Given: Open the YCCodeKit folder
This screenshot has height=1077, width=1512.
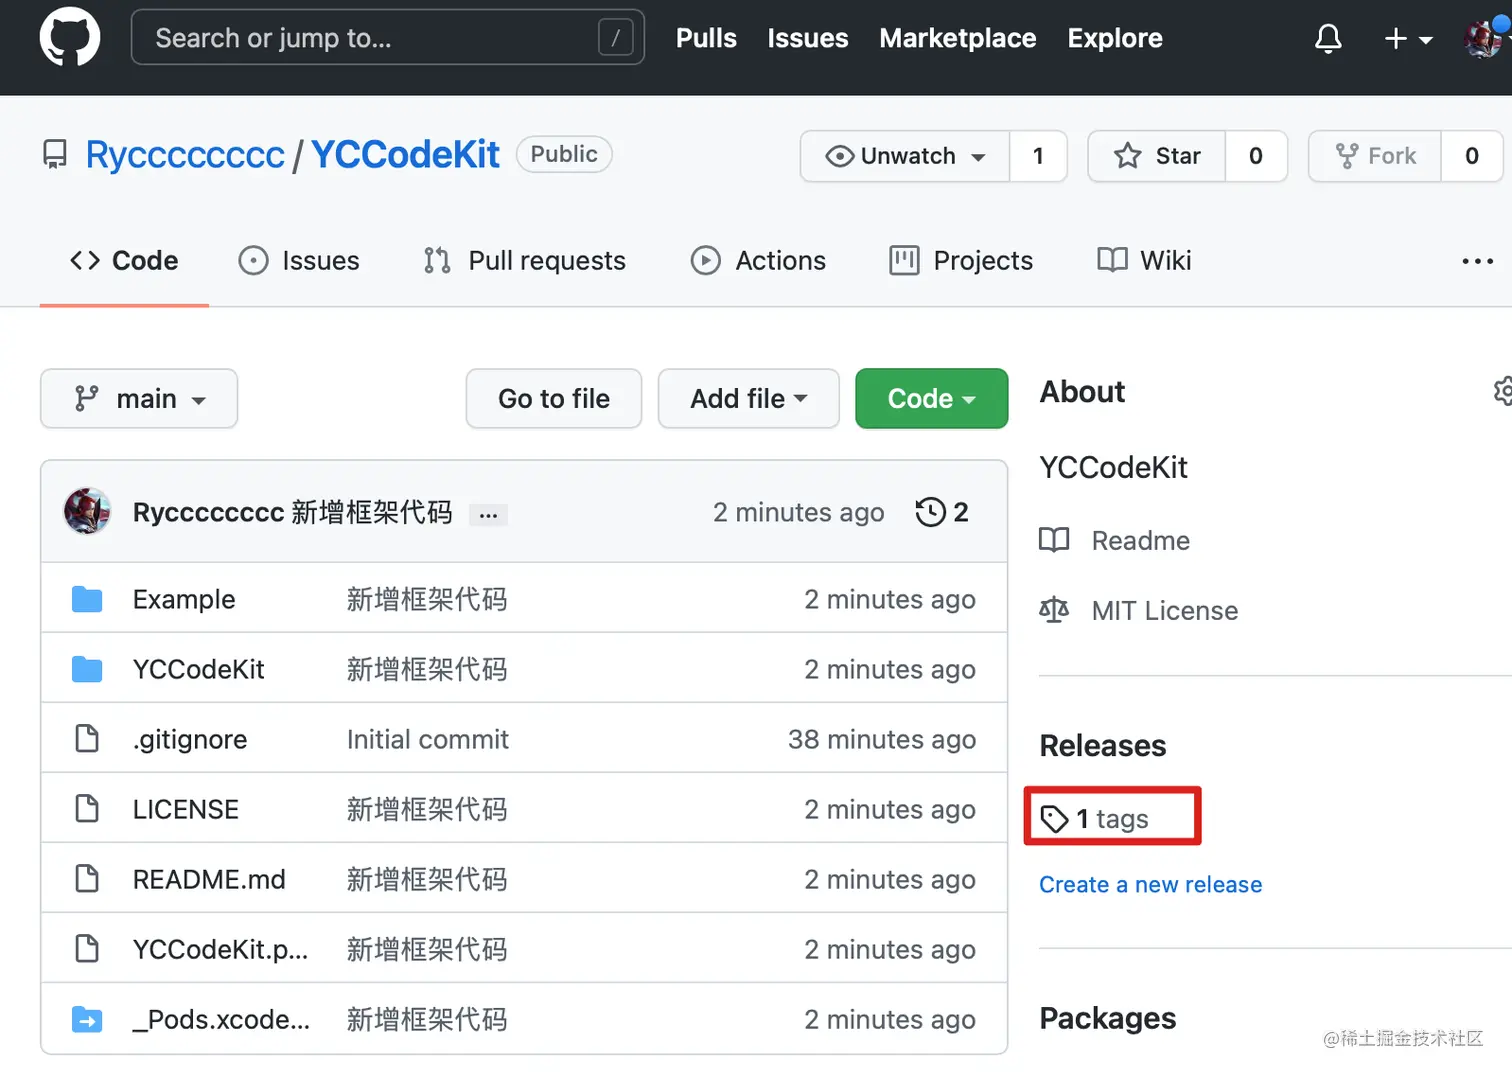Looking at the screenshot, I should click(198, 669).
